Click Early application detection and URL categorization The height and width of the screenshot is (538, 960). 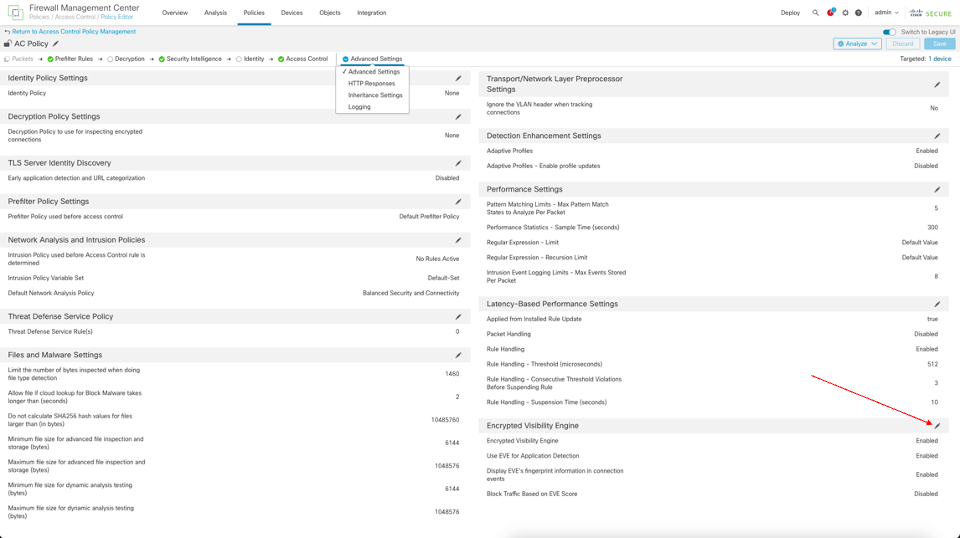(76, 178)
